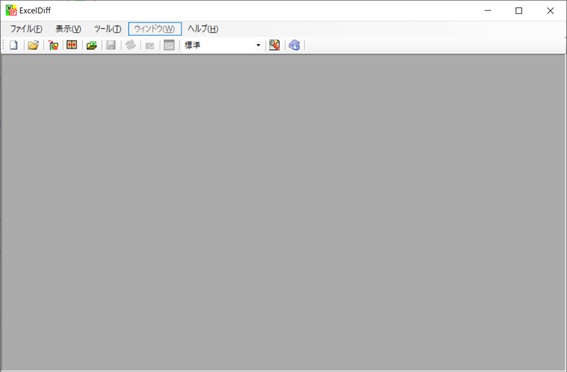Click the 標準 combo box text

click(x=193, y=45)
